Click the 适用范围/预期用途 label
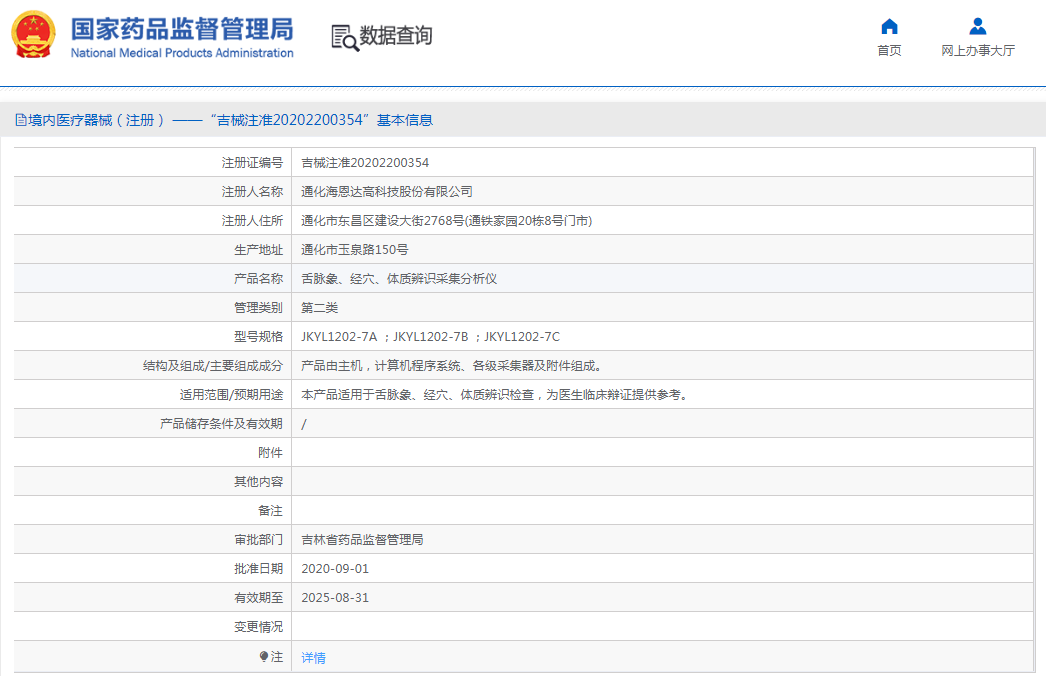The width and height of the screenshot is (1046, 676). point(231,395)
